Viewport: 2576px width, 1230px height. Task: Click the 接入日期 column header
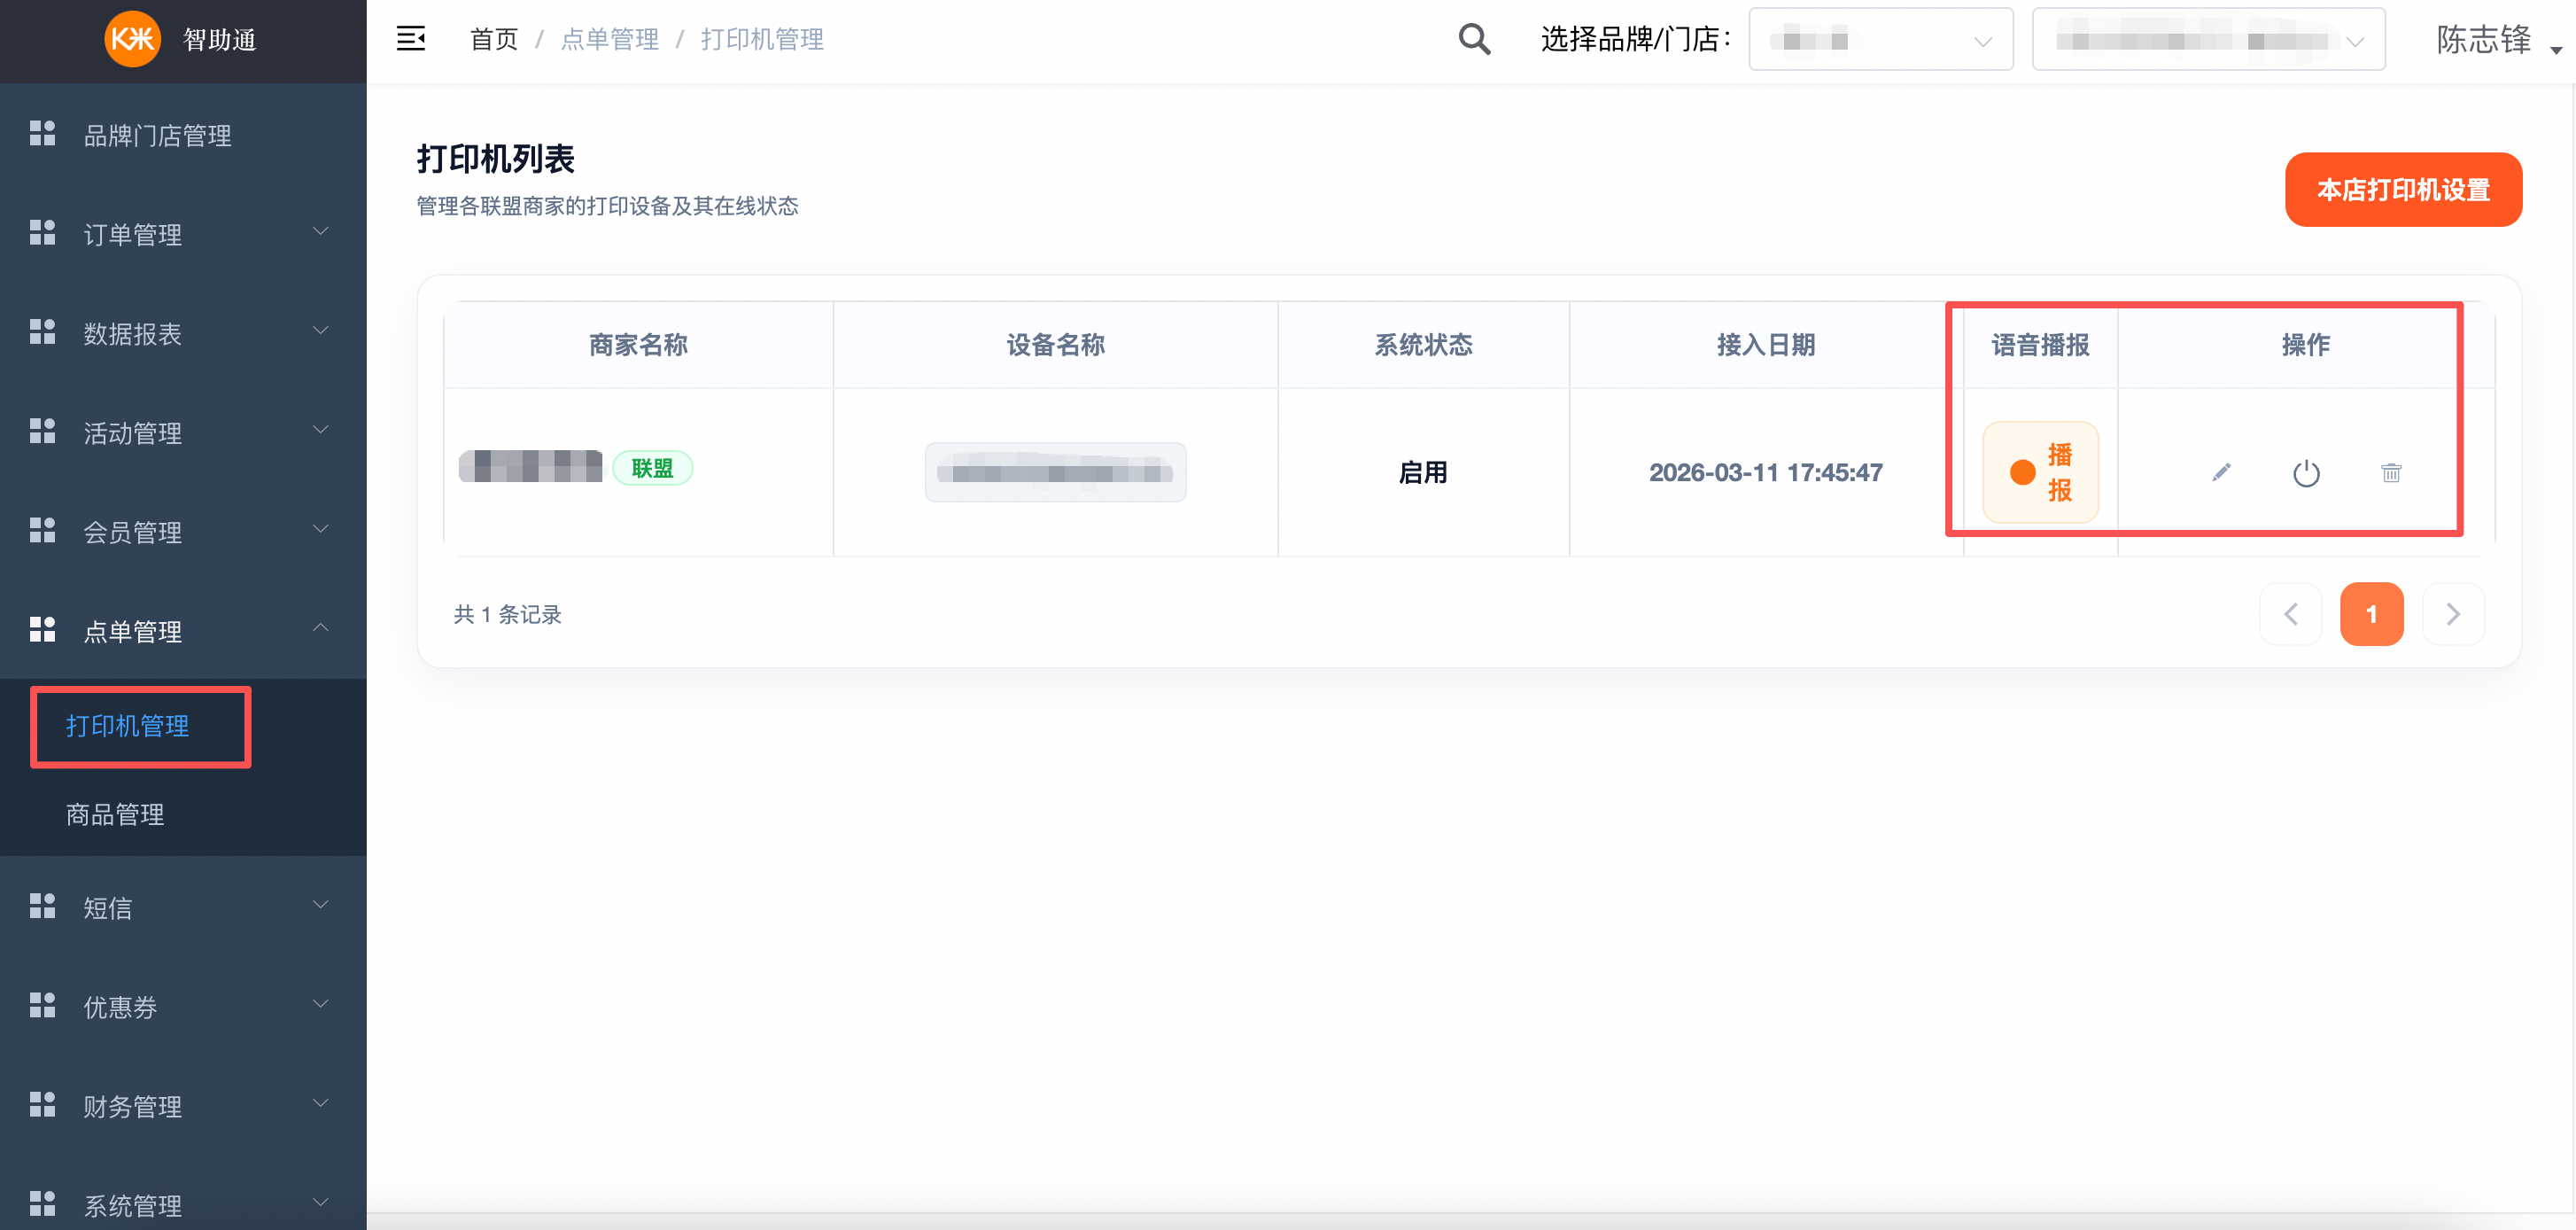click(1766, 345)
